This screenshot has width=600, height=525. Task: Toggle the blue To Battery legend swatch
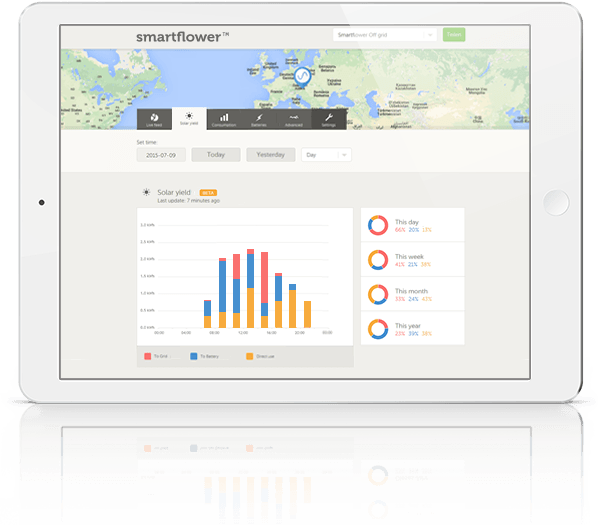[194, 356]
